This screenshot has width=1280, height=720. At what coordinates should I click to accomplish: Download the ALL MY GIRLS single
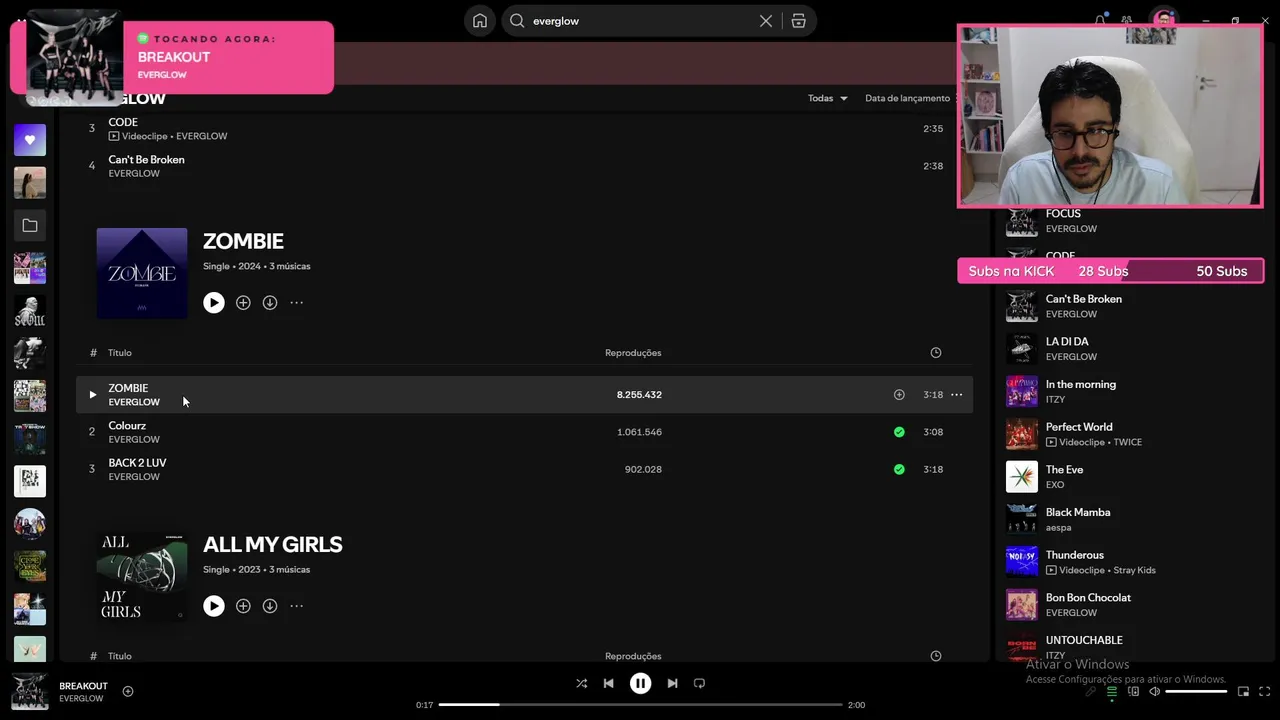coord(270,606)
